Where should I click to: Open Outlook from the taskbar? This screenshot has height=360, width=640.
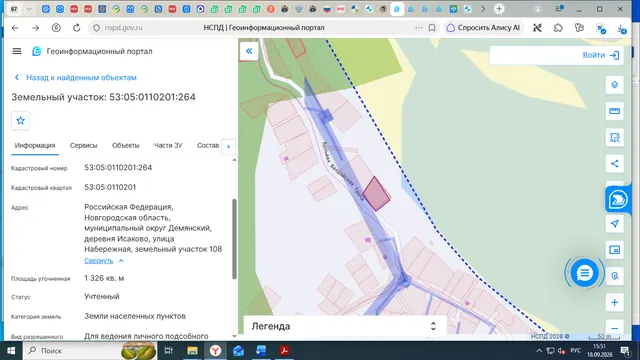pos(238,351)
